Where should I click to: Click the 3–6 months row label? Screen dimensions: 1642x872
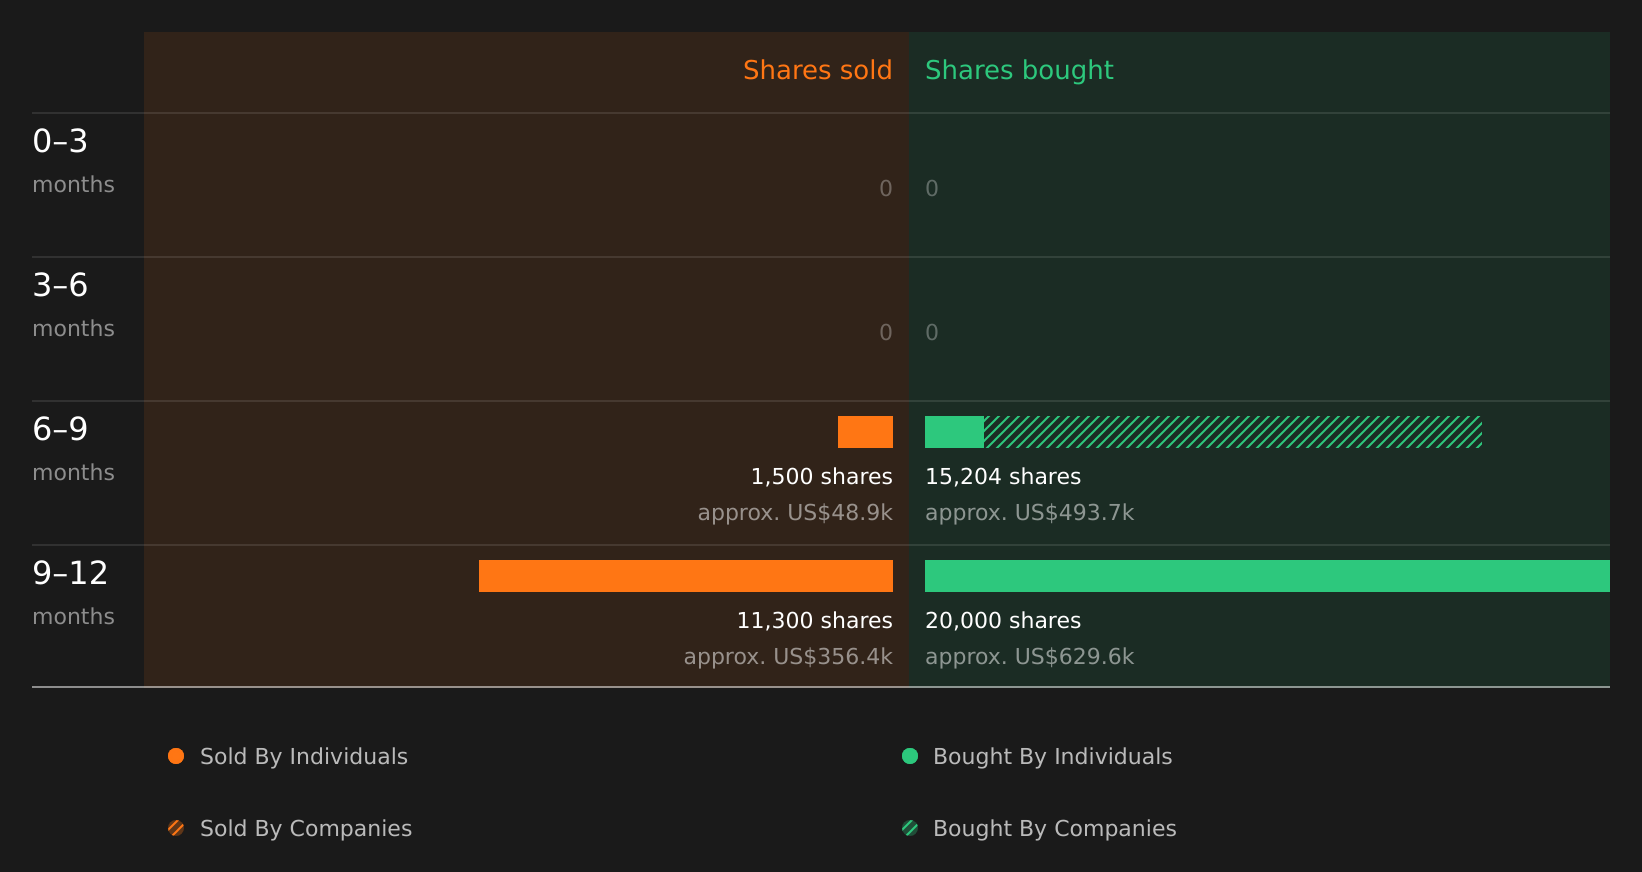73,305
